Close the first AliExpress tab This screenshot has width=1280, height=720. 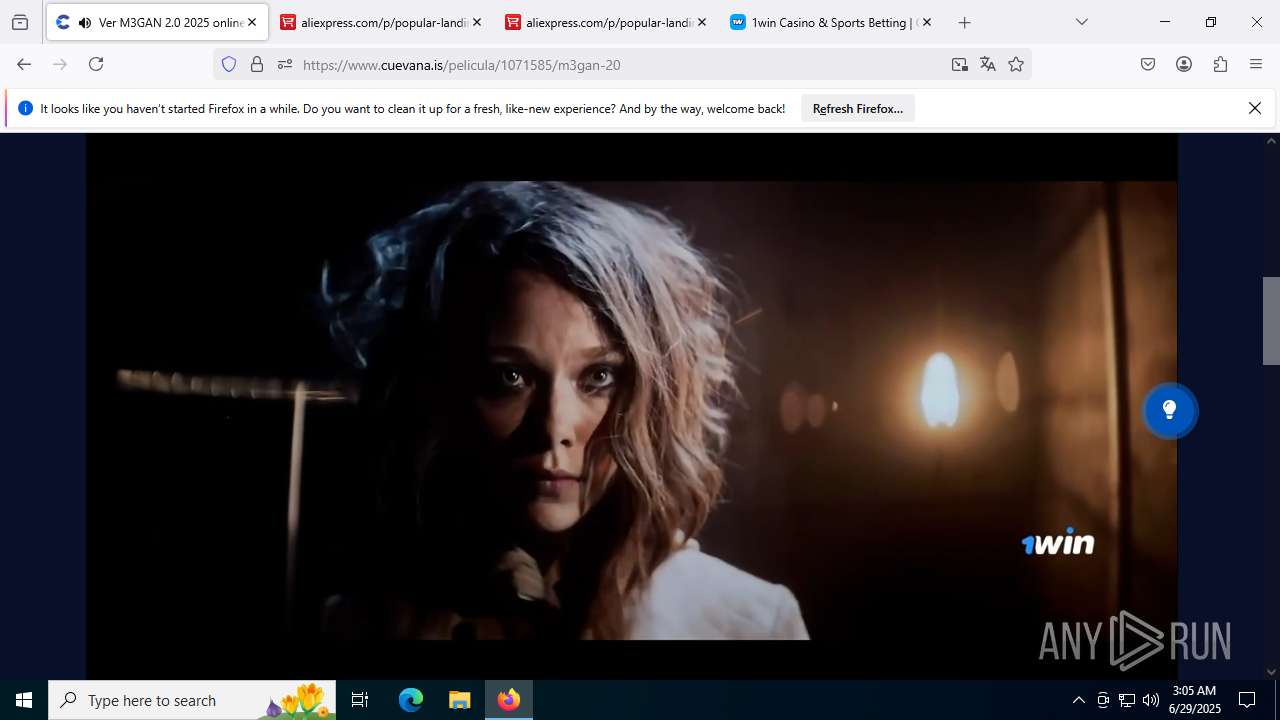[477, 22]
